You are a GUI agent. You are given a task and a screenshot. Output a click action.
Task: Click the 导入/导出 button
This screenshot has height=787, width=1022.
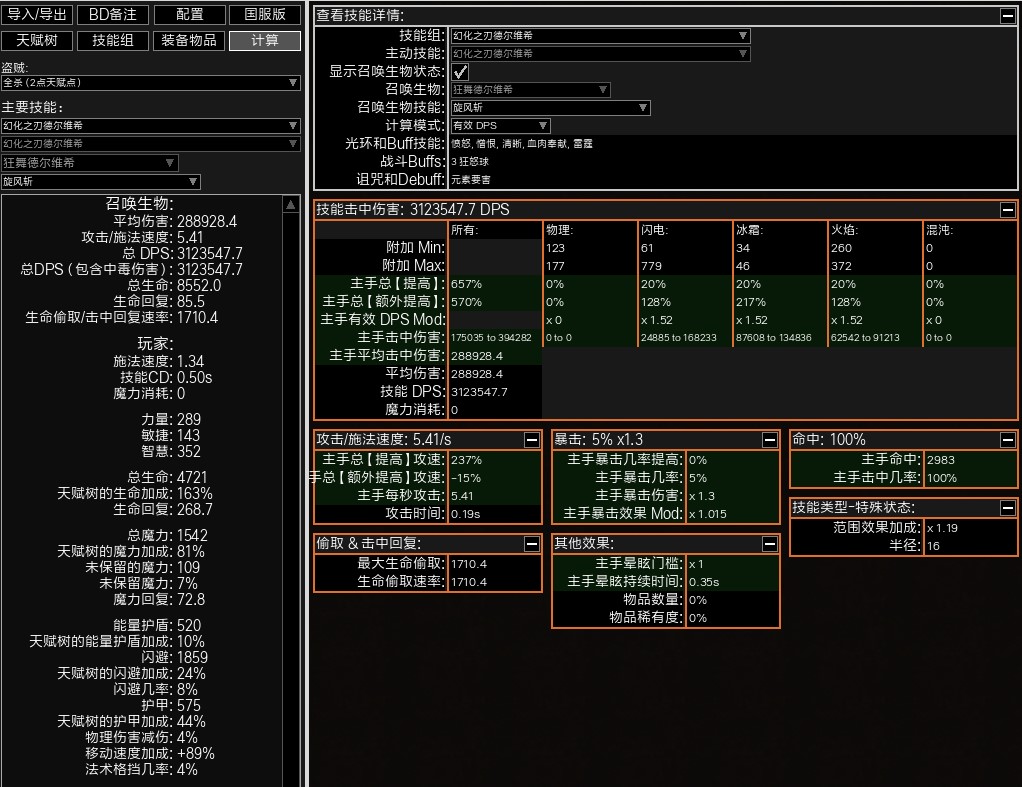pyautogui.click(x=37, y=15)
